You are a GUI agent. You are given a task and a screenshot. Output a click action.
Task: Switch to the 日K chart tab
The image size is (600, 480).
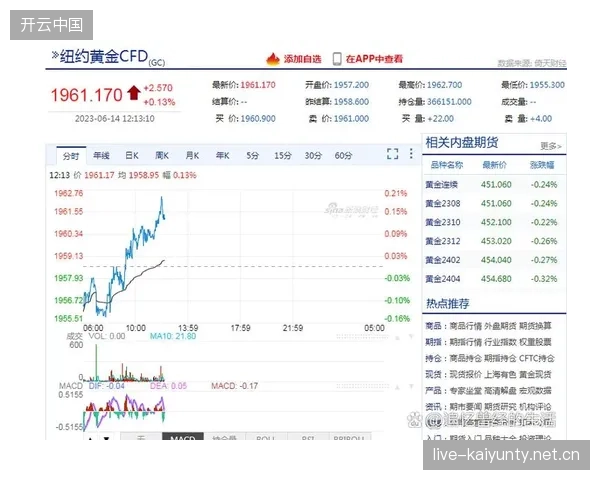132,155
